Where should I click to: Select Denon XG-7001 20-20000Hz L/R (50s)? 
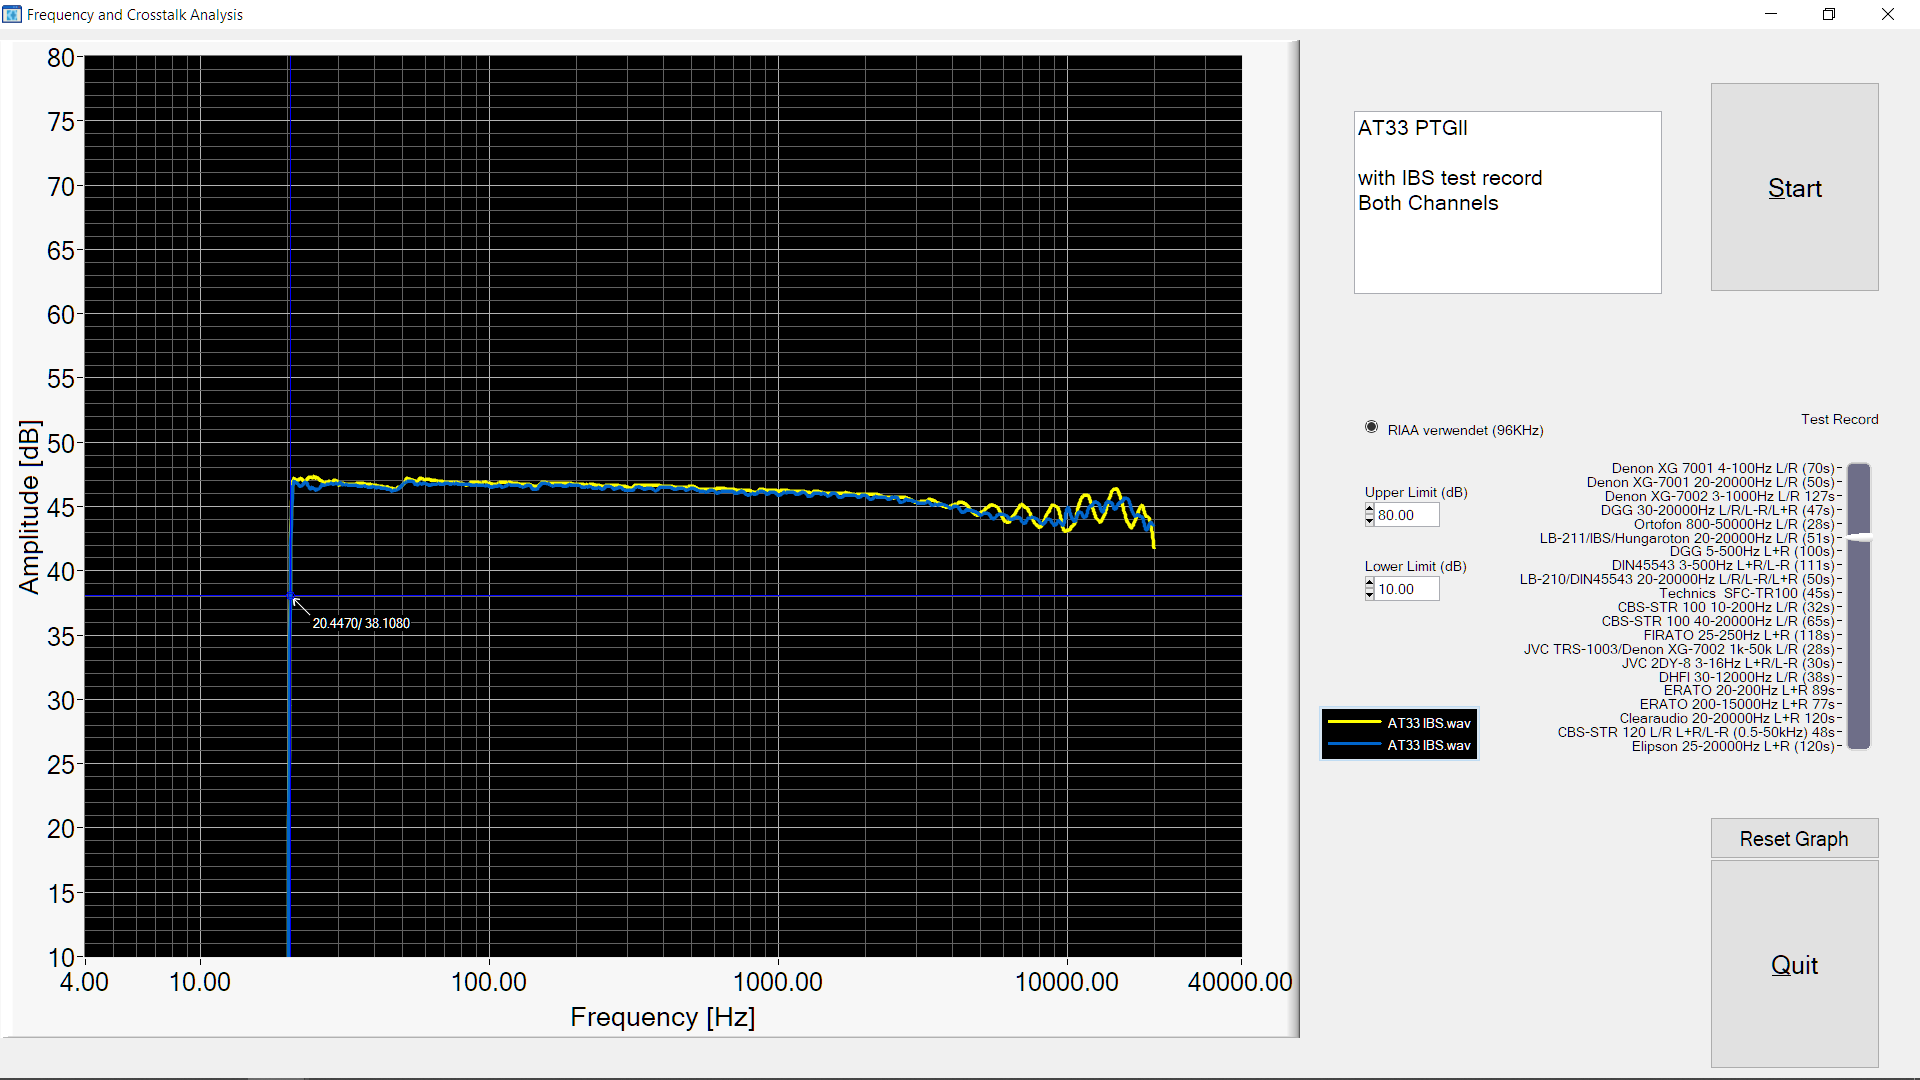[x=1711, y=482]
